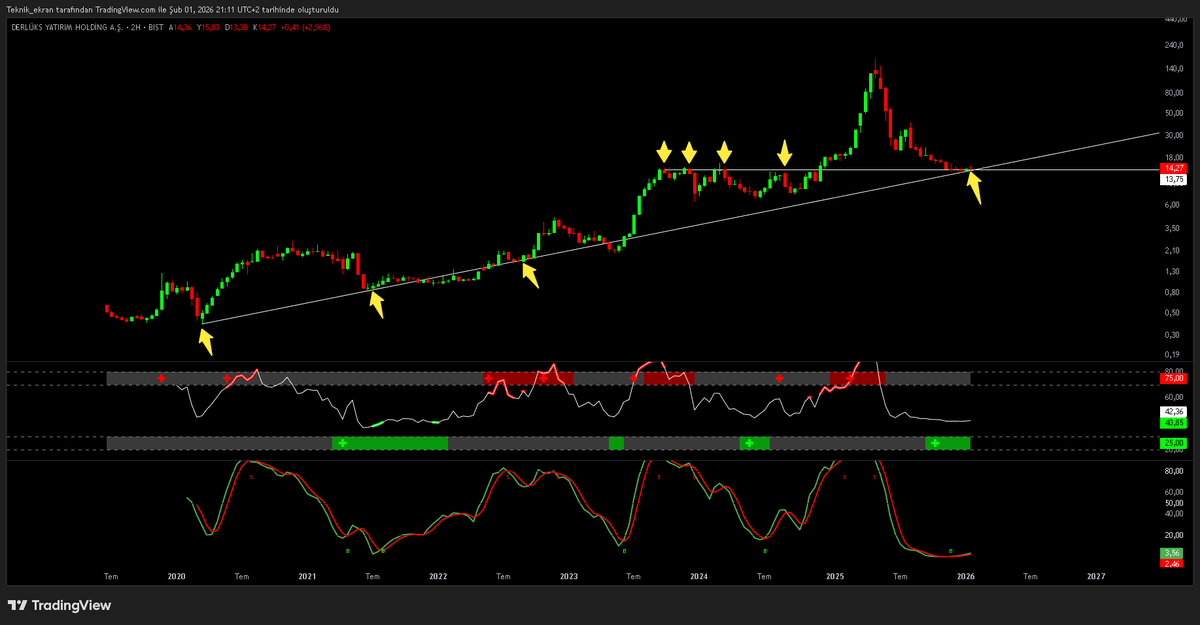1200x625 pixels.
Task: Click the 2023 label on the time axis
Action: pyautogui.click(x=568, y=576)
